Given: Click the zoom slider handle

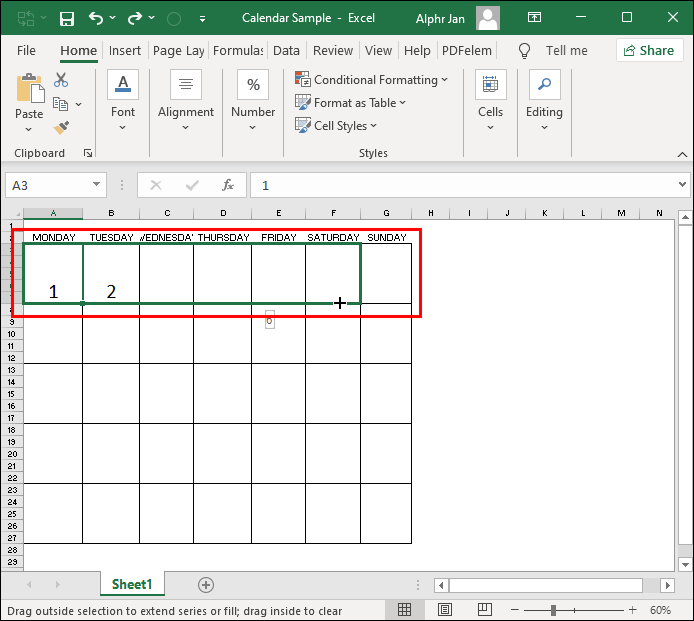Looking at the screenshot, I should (553, 610).
